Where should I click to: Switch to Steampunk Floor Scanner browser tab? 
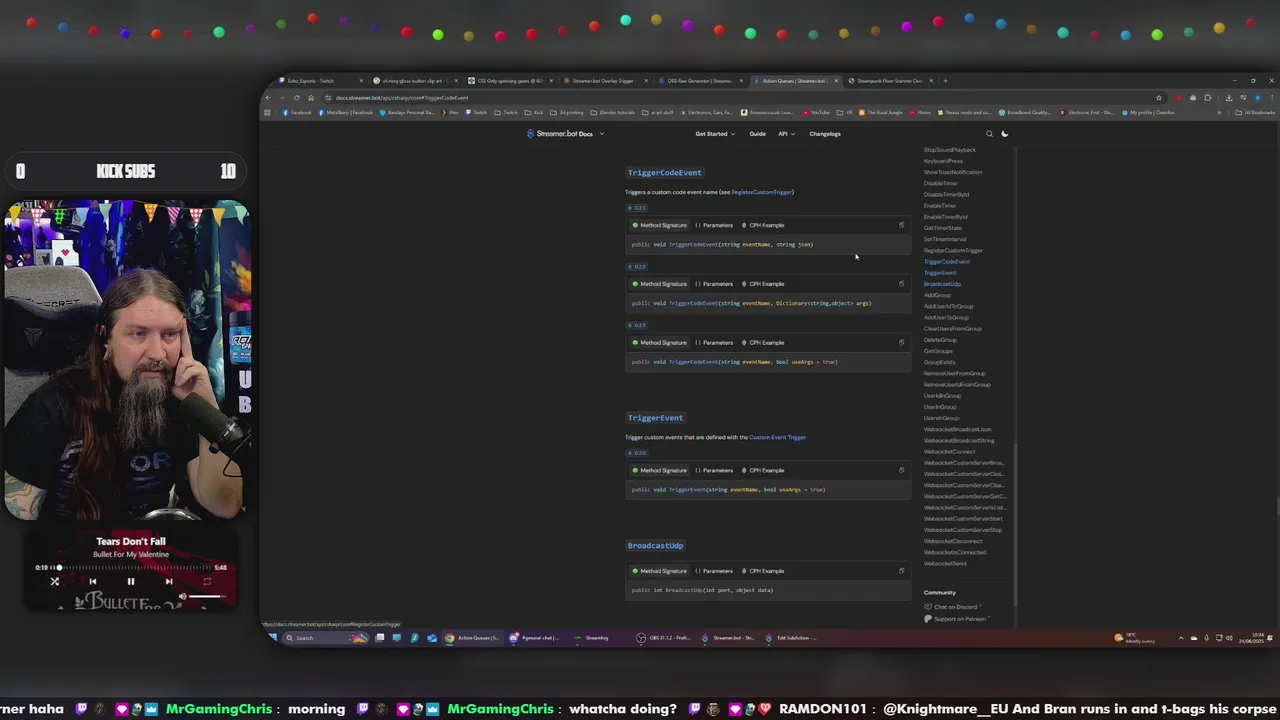pos(889,81)
